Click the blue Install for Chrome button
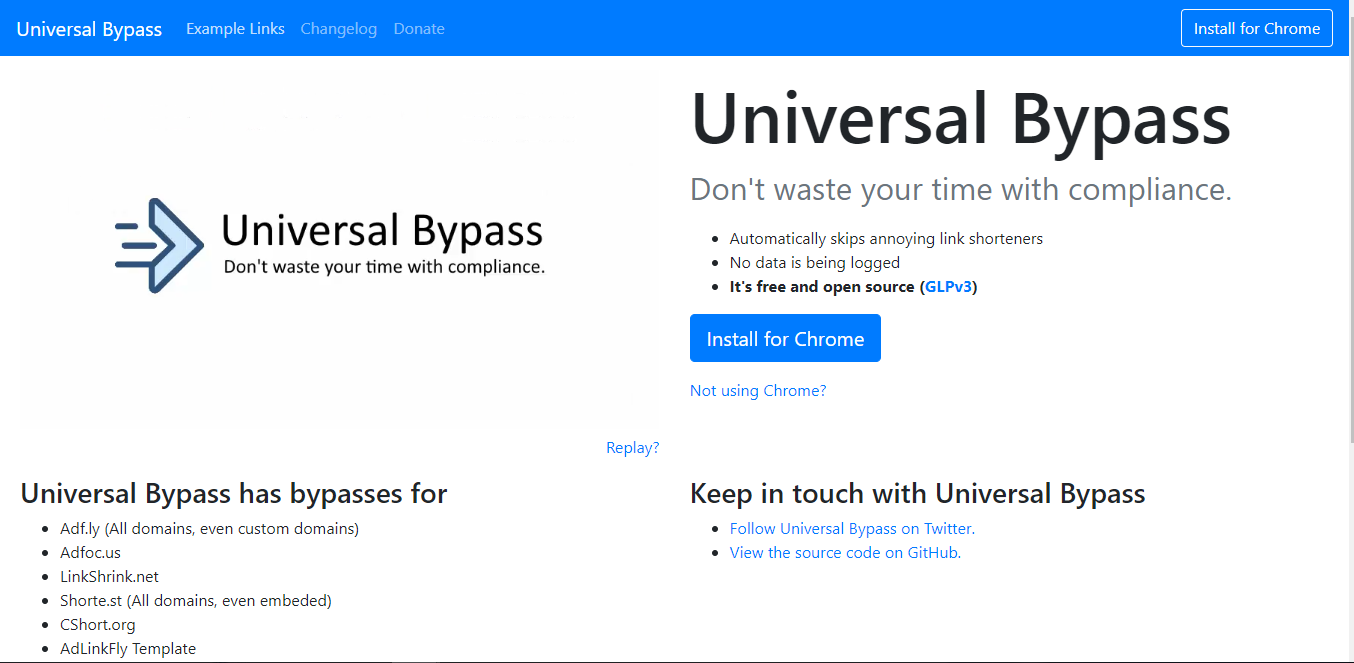Screen dimensions: 1354x663 [785, 338]
